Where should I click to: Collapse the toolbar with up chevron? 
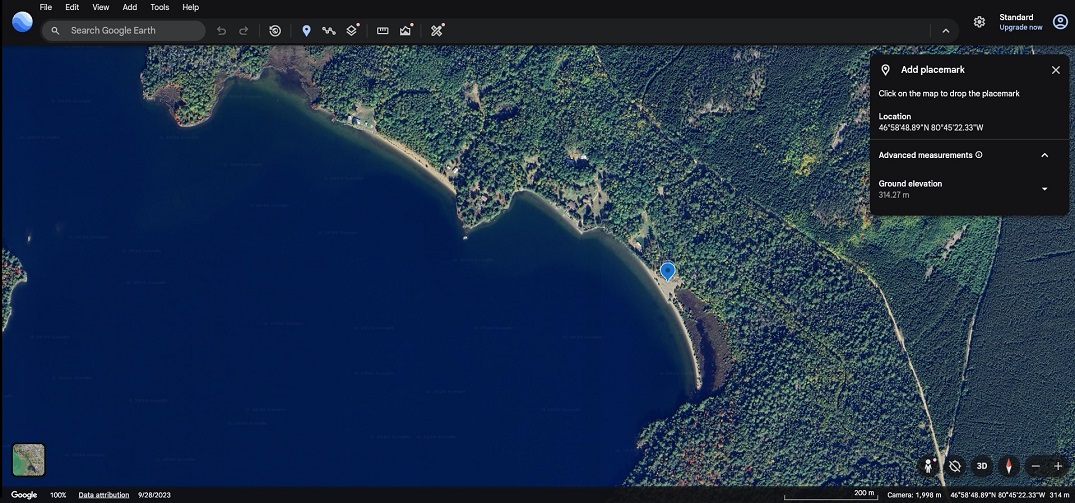[x=945, y=31]
